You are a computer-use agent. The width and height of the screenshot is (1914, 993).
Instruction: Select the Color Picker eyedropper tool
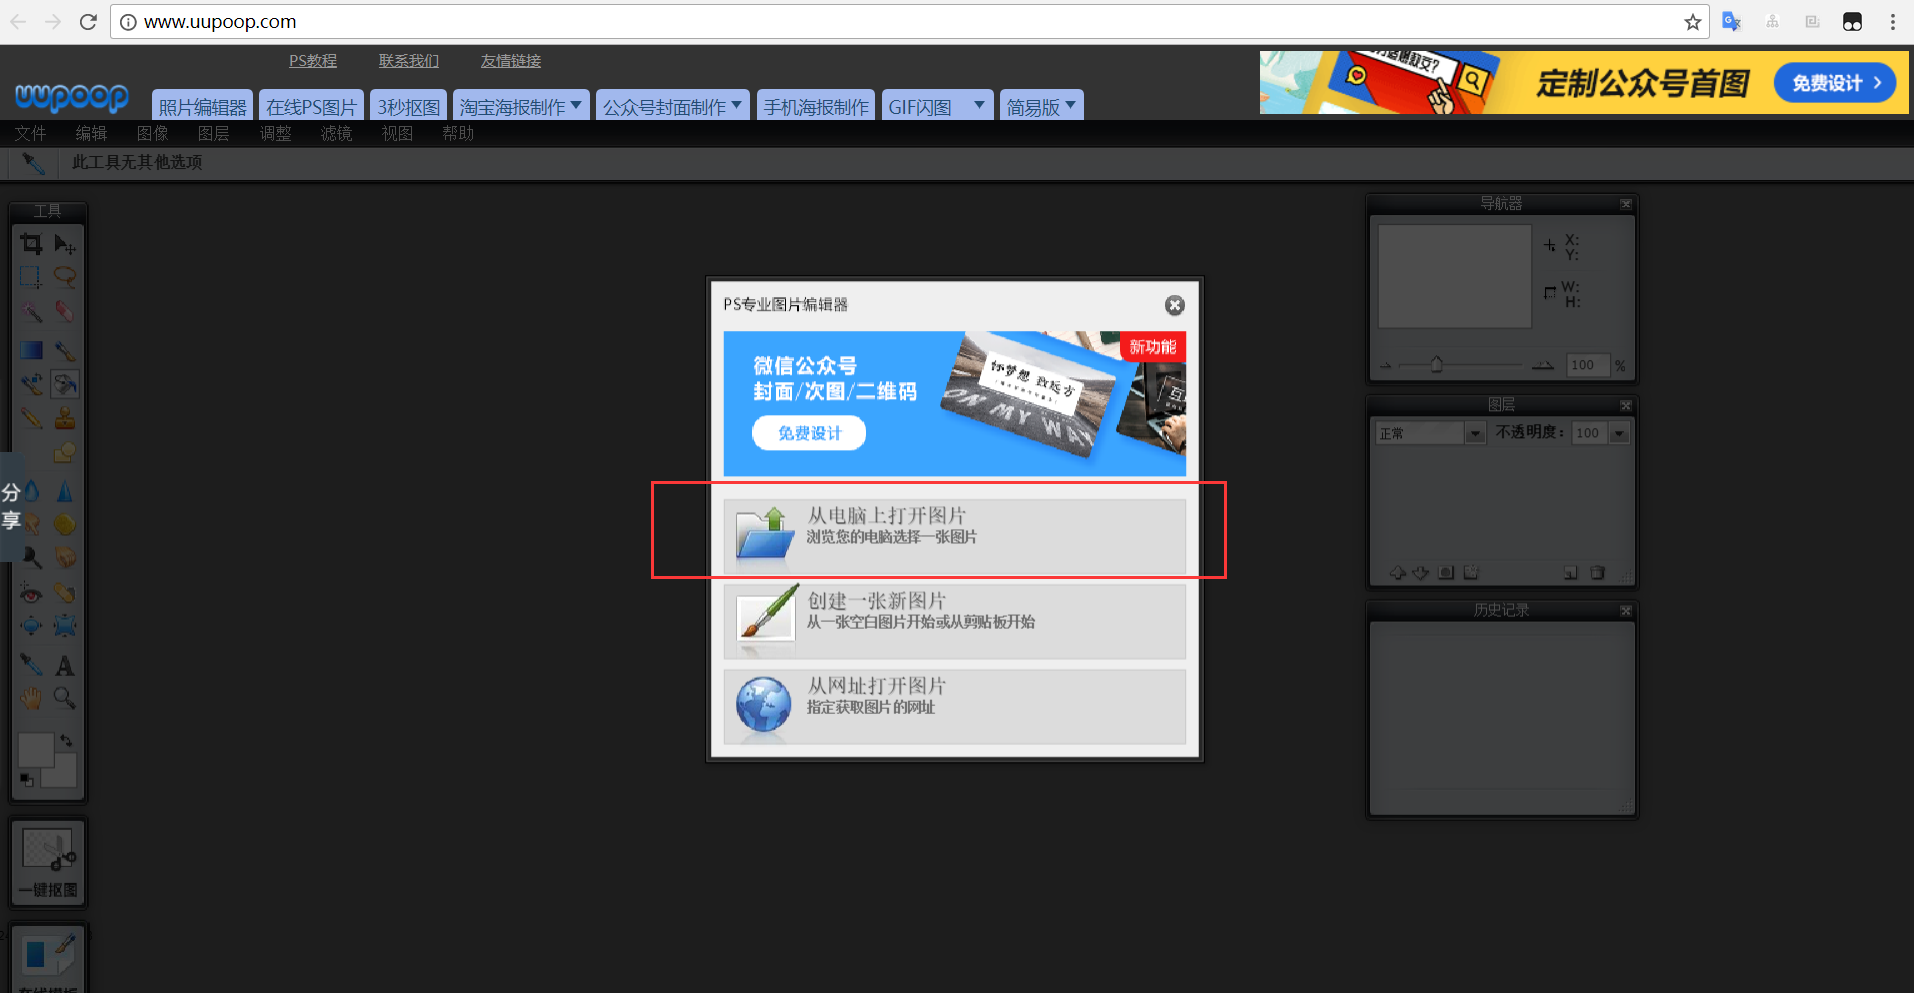(31, 665)
